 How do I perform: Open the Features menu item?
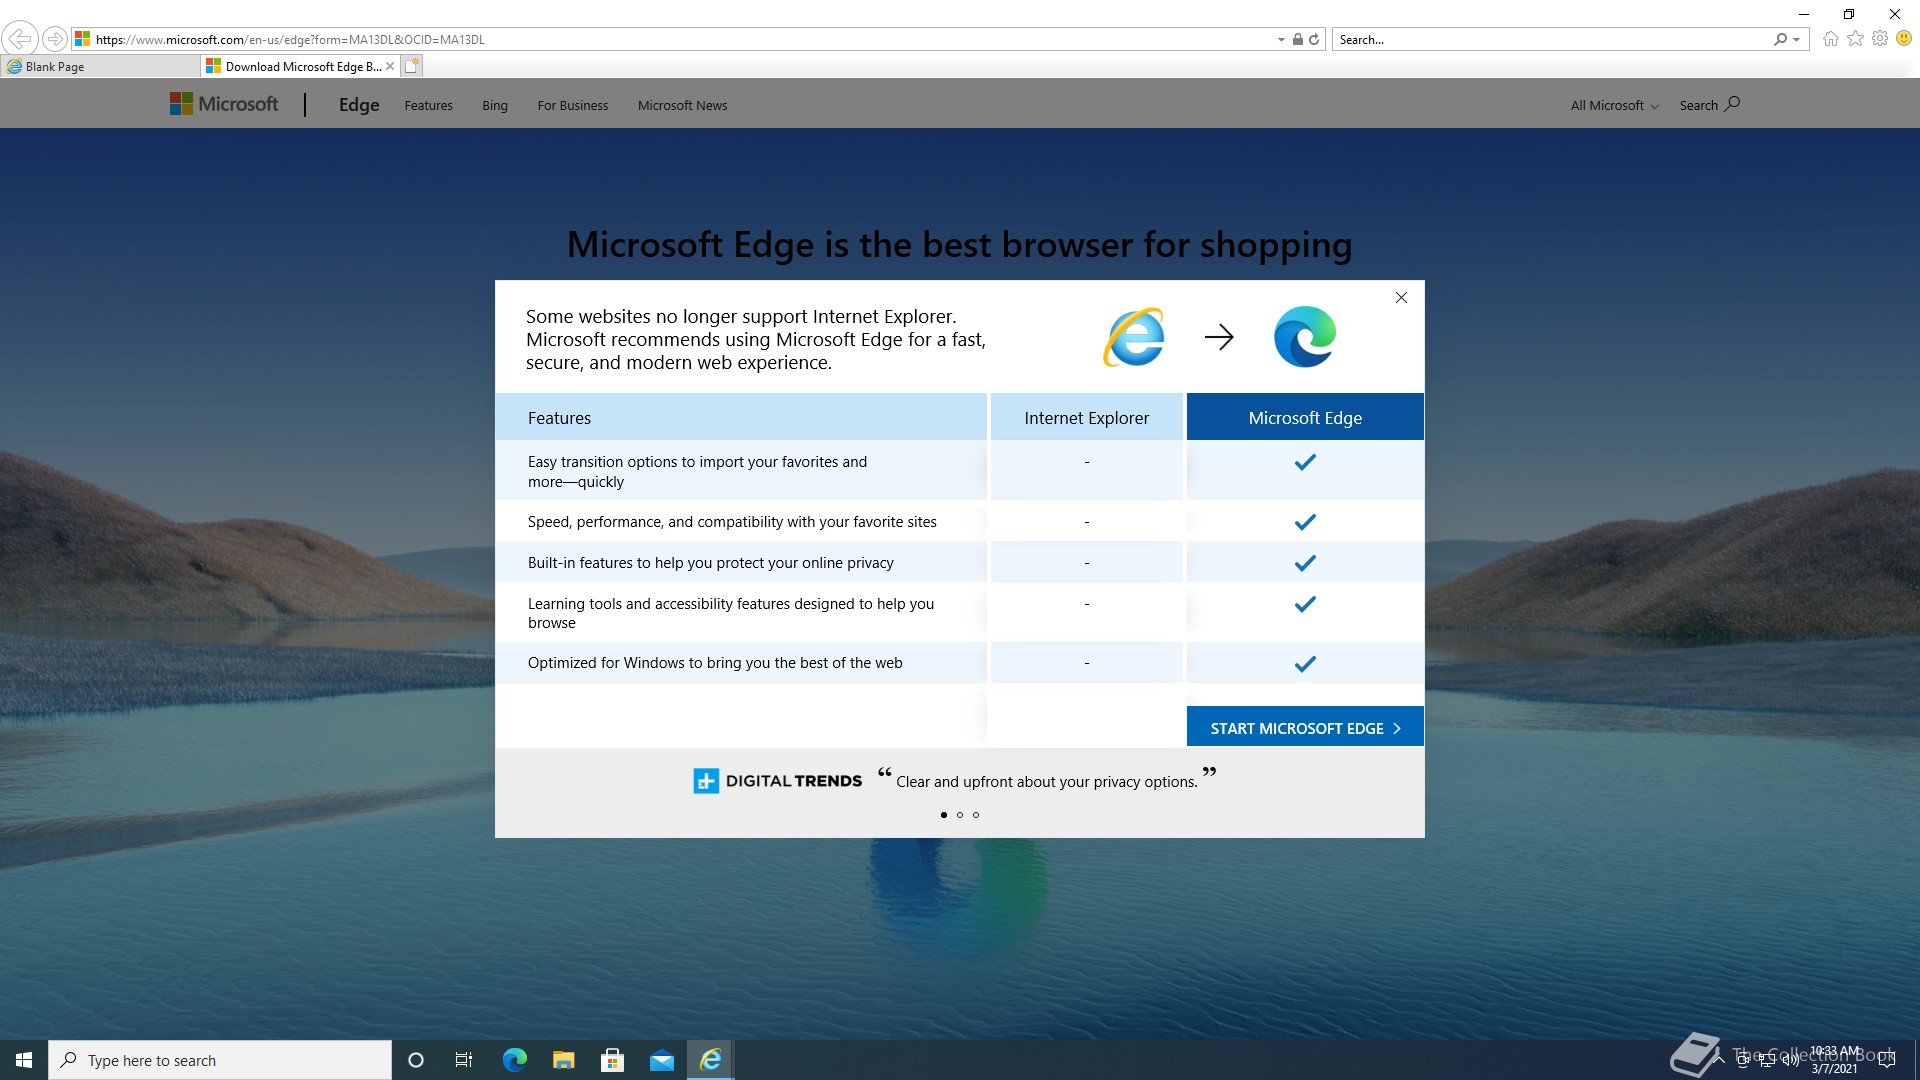pos(428,105)
